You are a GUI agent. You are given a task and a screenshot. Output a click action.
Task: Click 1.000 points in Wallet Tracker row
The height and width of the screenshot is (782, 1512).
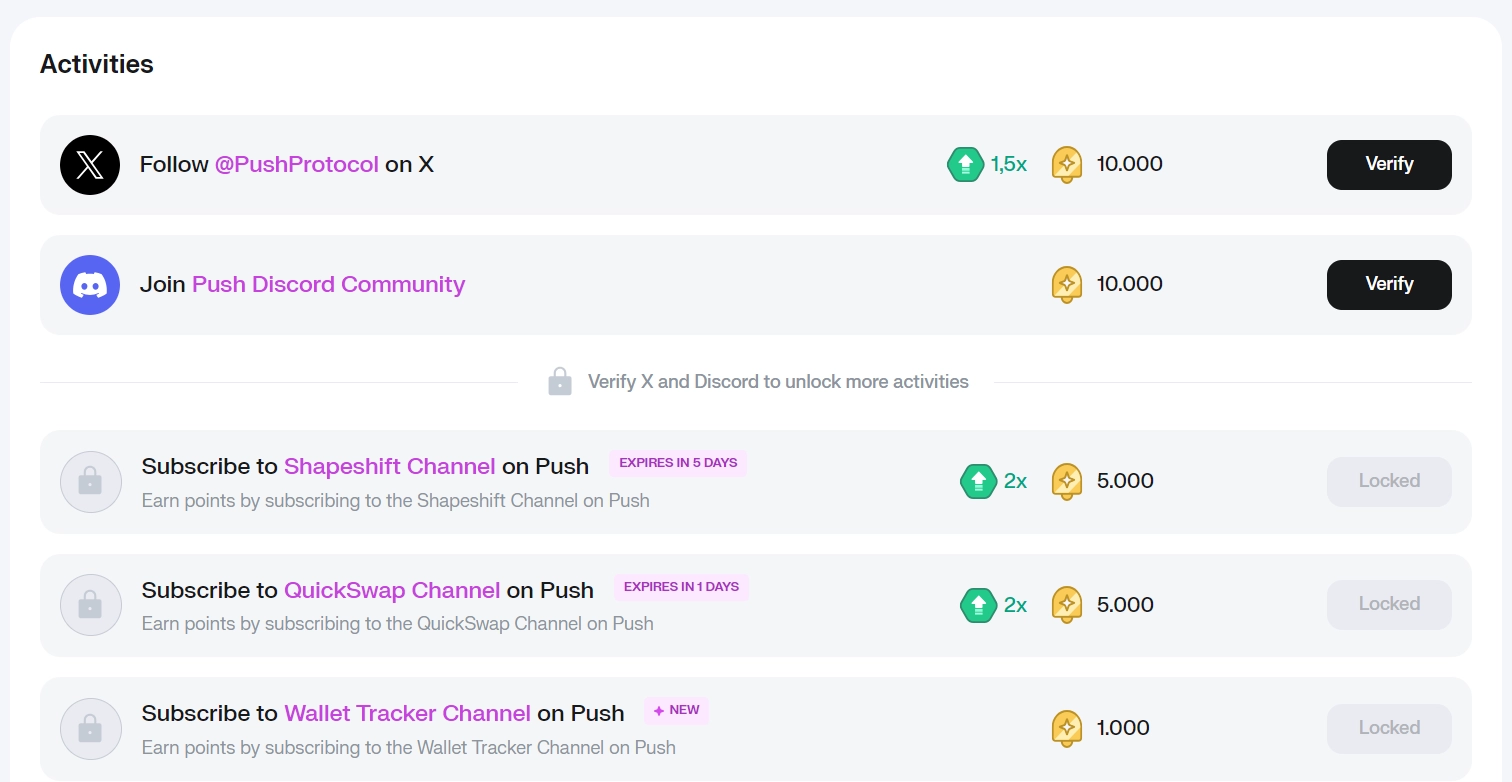tap(1123, 728)
